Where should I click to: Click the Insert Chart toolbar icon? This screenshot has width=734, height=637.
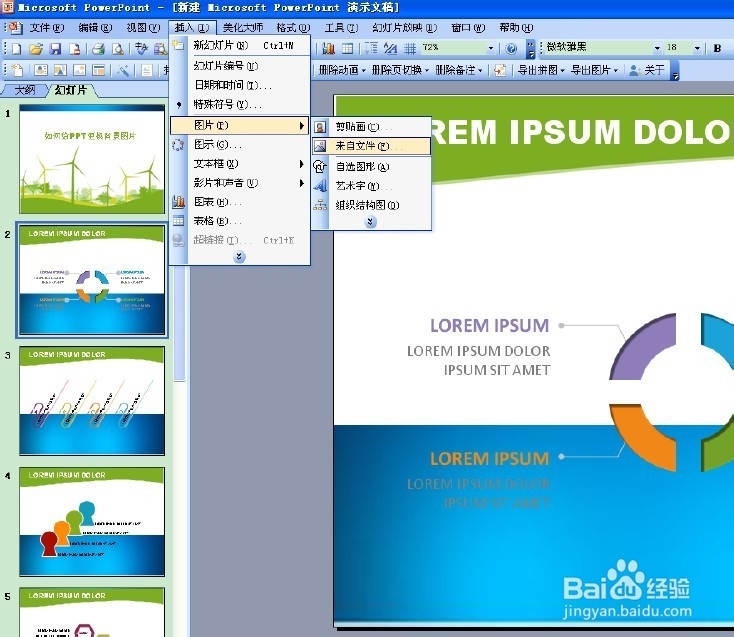(x=329, y=48)
